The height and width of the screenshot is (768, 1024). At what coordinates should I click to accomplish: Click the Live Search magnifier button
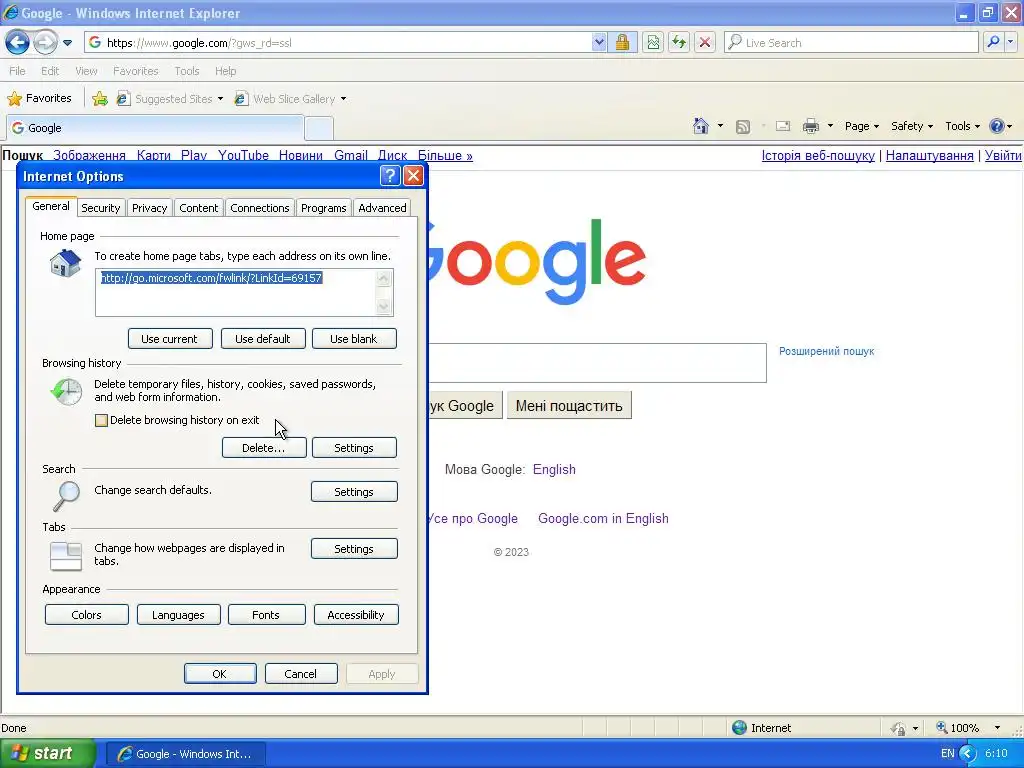pyautogui.click(x=993, y=42)
